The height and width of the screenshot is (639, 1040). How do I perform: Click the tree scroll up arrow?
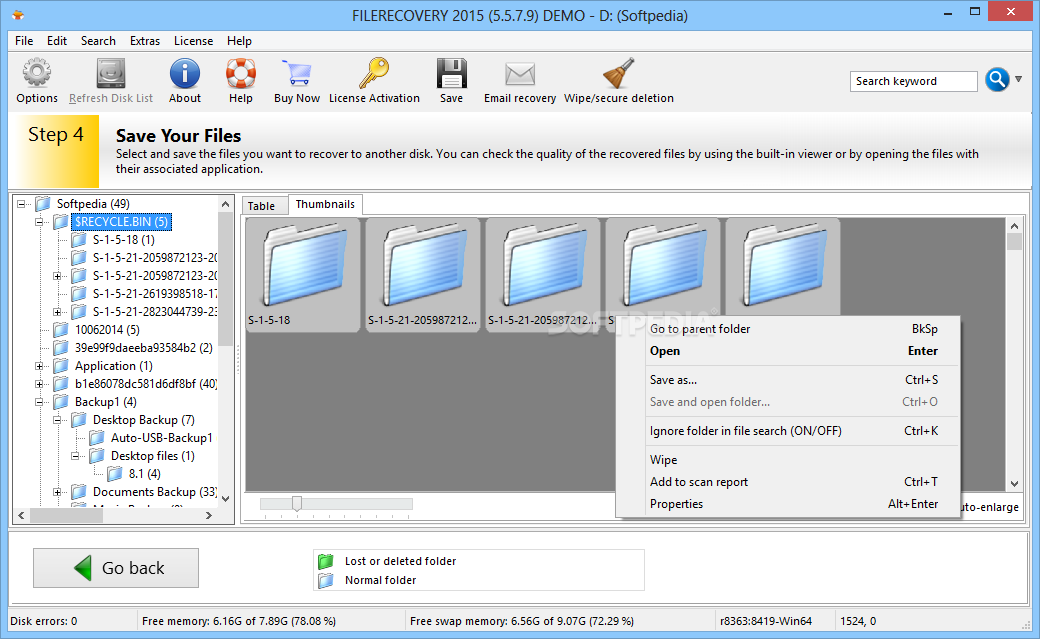tap(226, 204)
